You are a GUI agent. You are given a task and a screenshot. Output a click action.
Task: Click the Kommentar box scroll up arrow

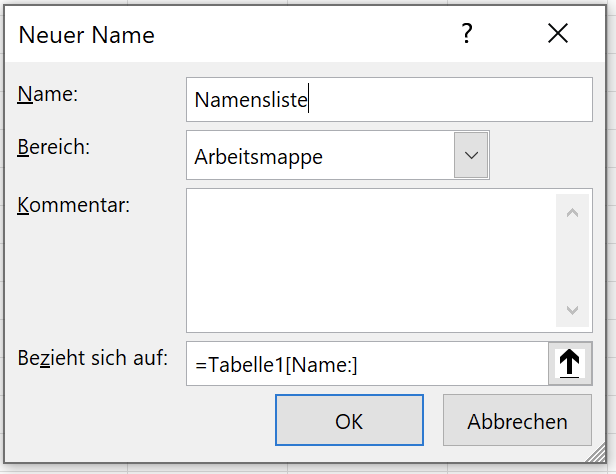click(572, 213)
